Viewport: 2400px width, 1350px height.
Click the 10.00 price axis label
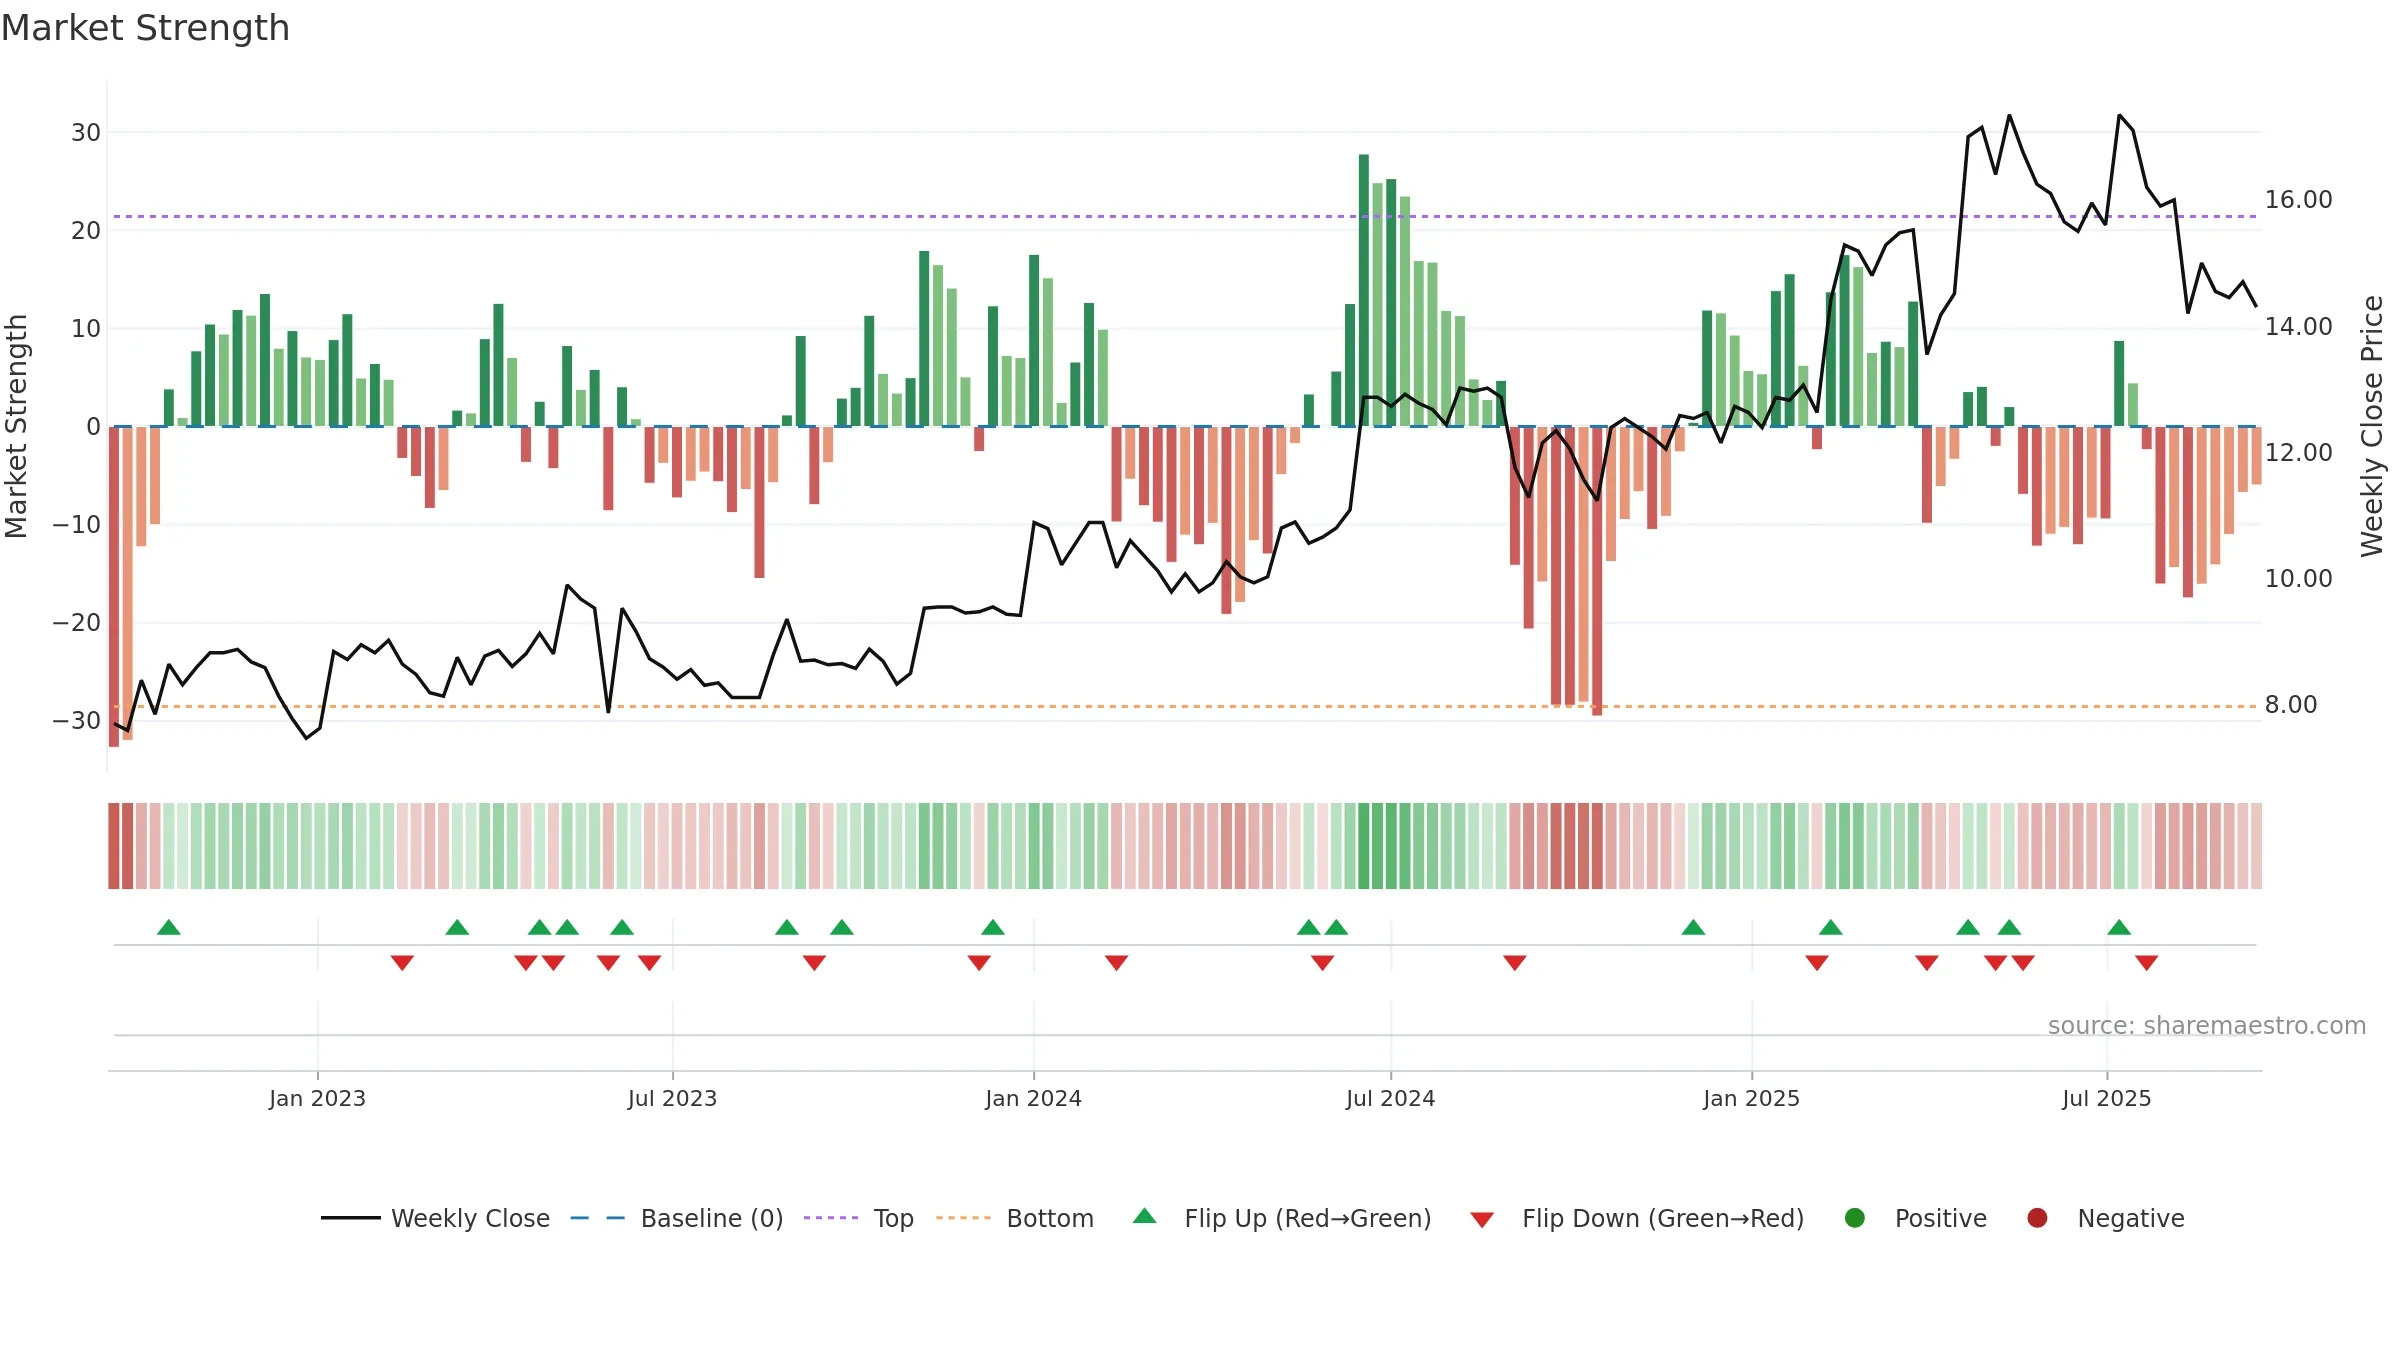(2298, 578)
